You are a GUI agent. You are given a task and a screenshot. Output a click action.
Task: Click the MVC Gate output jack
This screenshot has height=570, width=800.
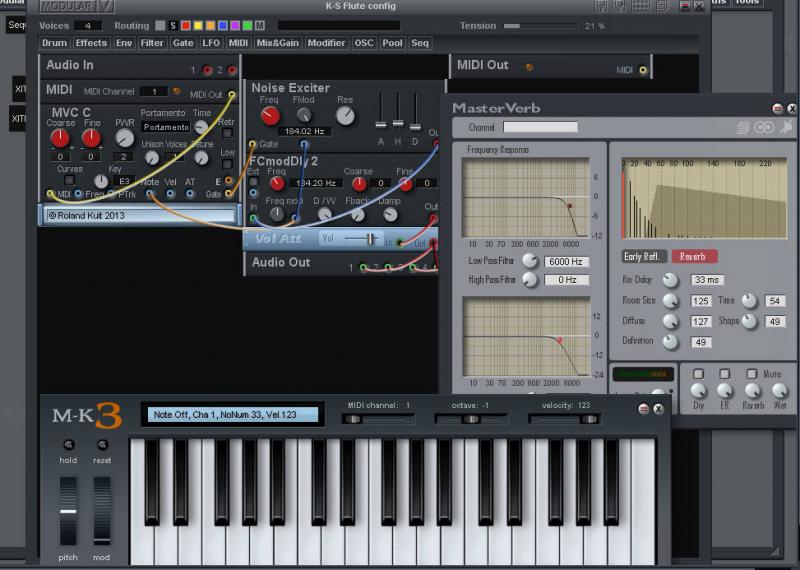229,193
